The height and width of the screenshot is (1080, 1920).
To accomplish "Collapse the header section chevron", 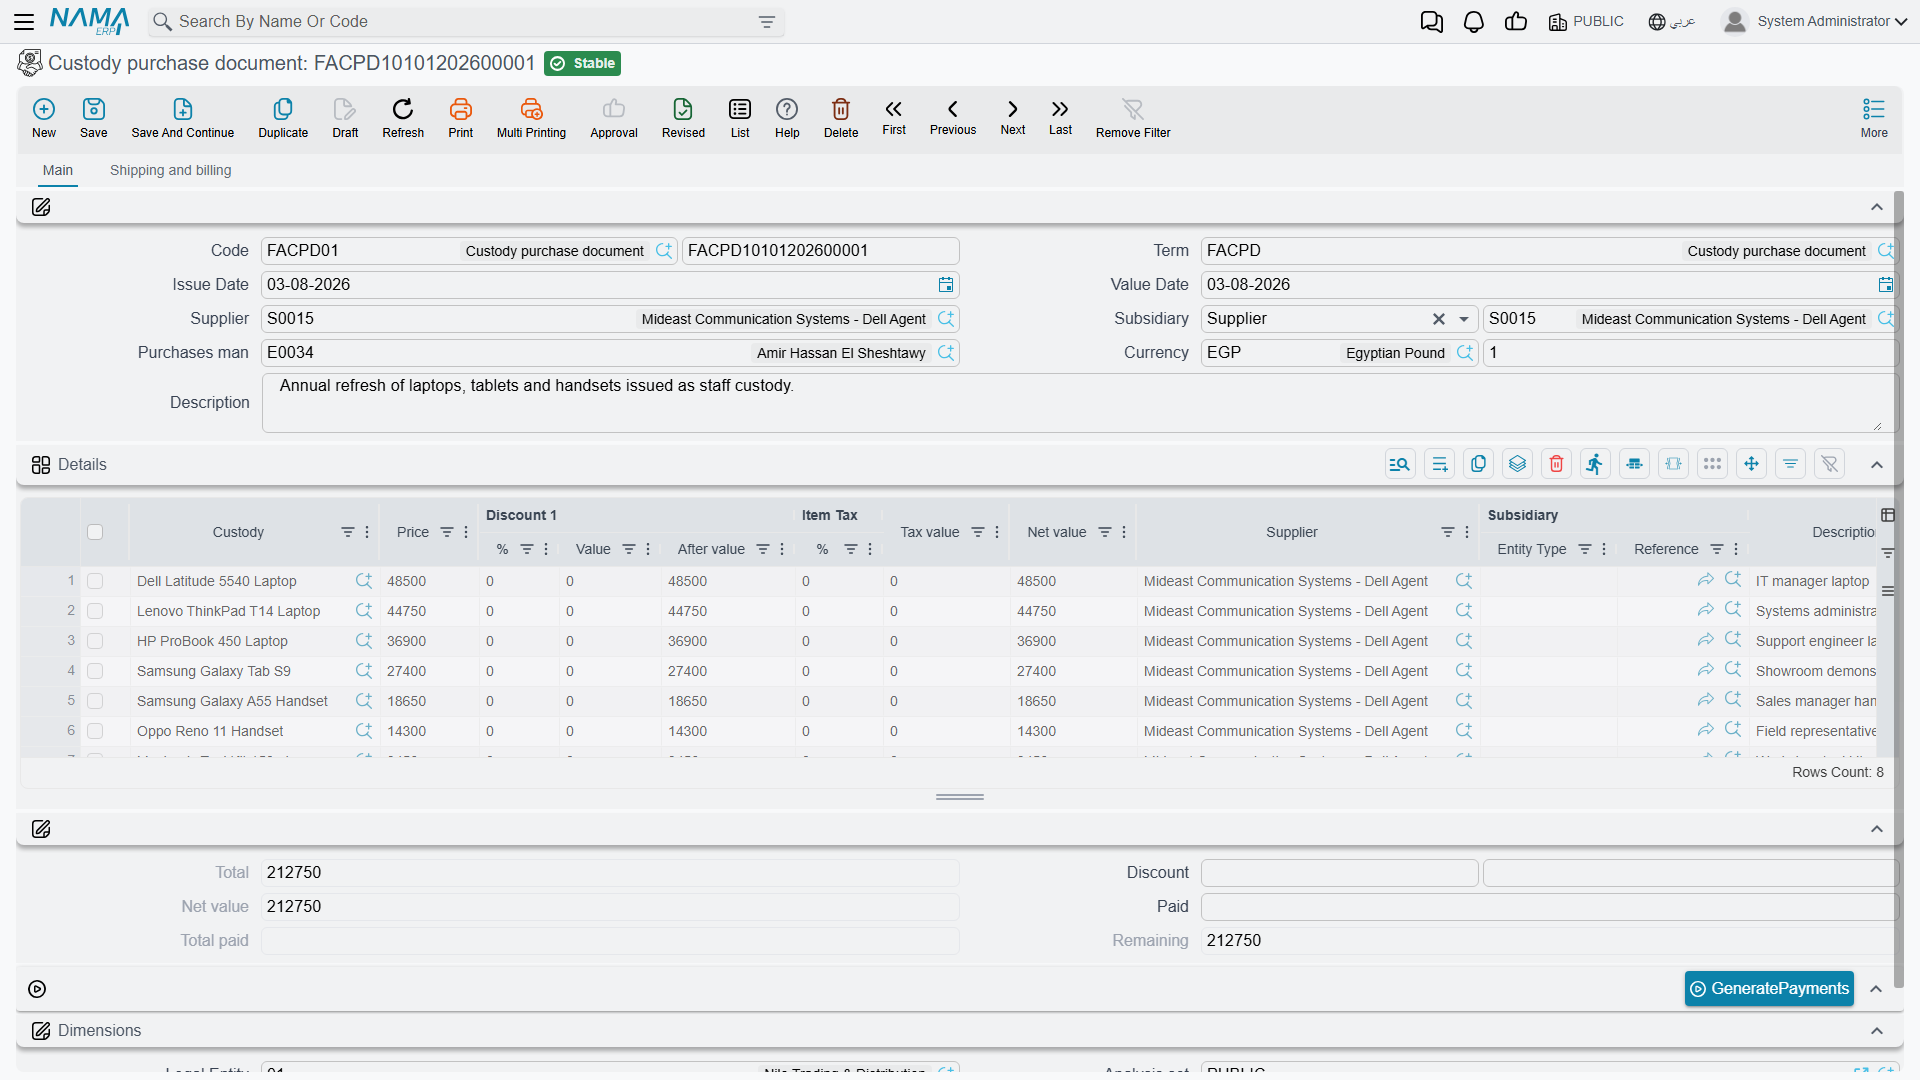I will tap(1877, 207).
